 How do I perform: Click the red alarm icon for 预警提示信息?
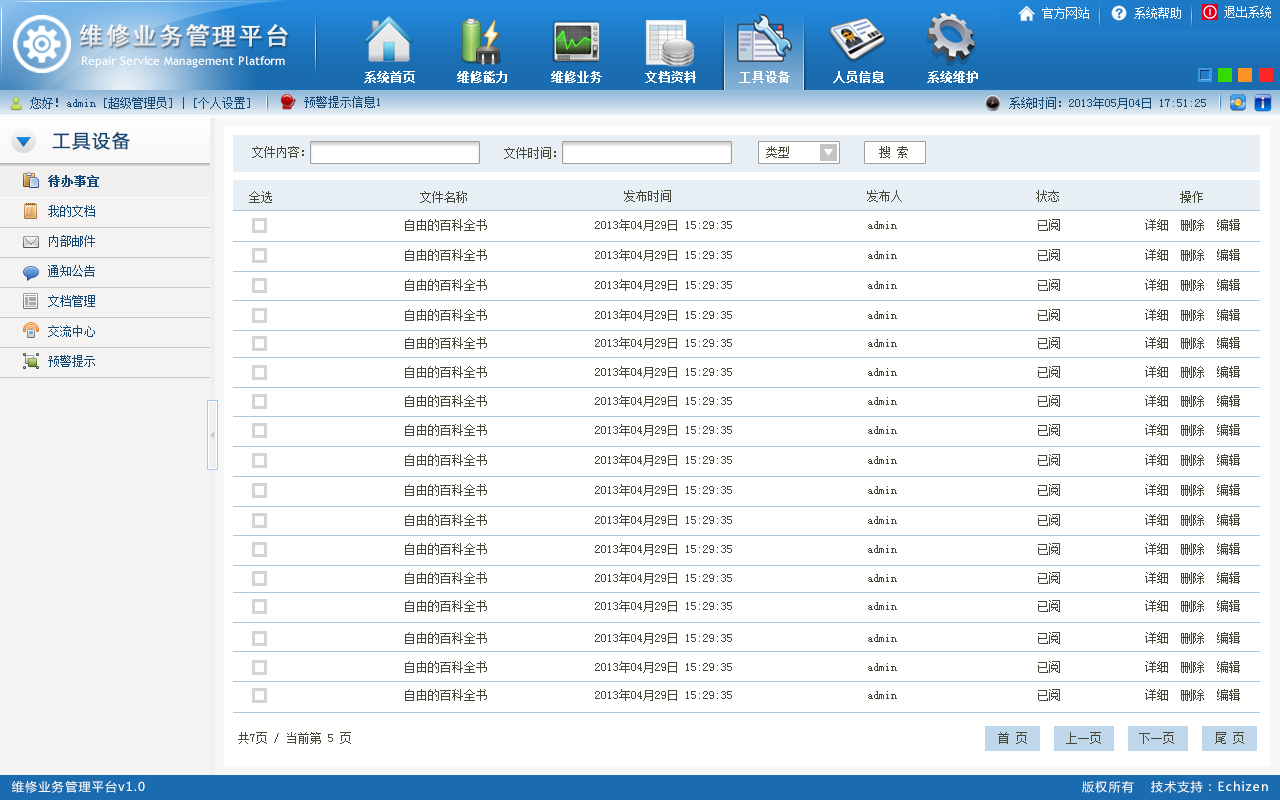click(288, 102)
